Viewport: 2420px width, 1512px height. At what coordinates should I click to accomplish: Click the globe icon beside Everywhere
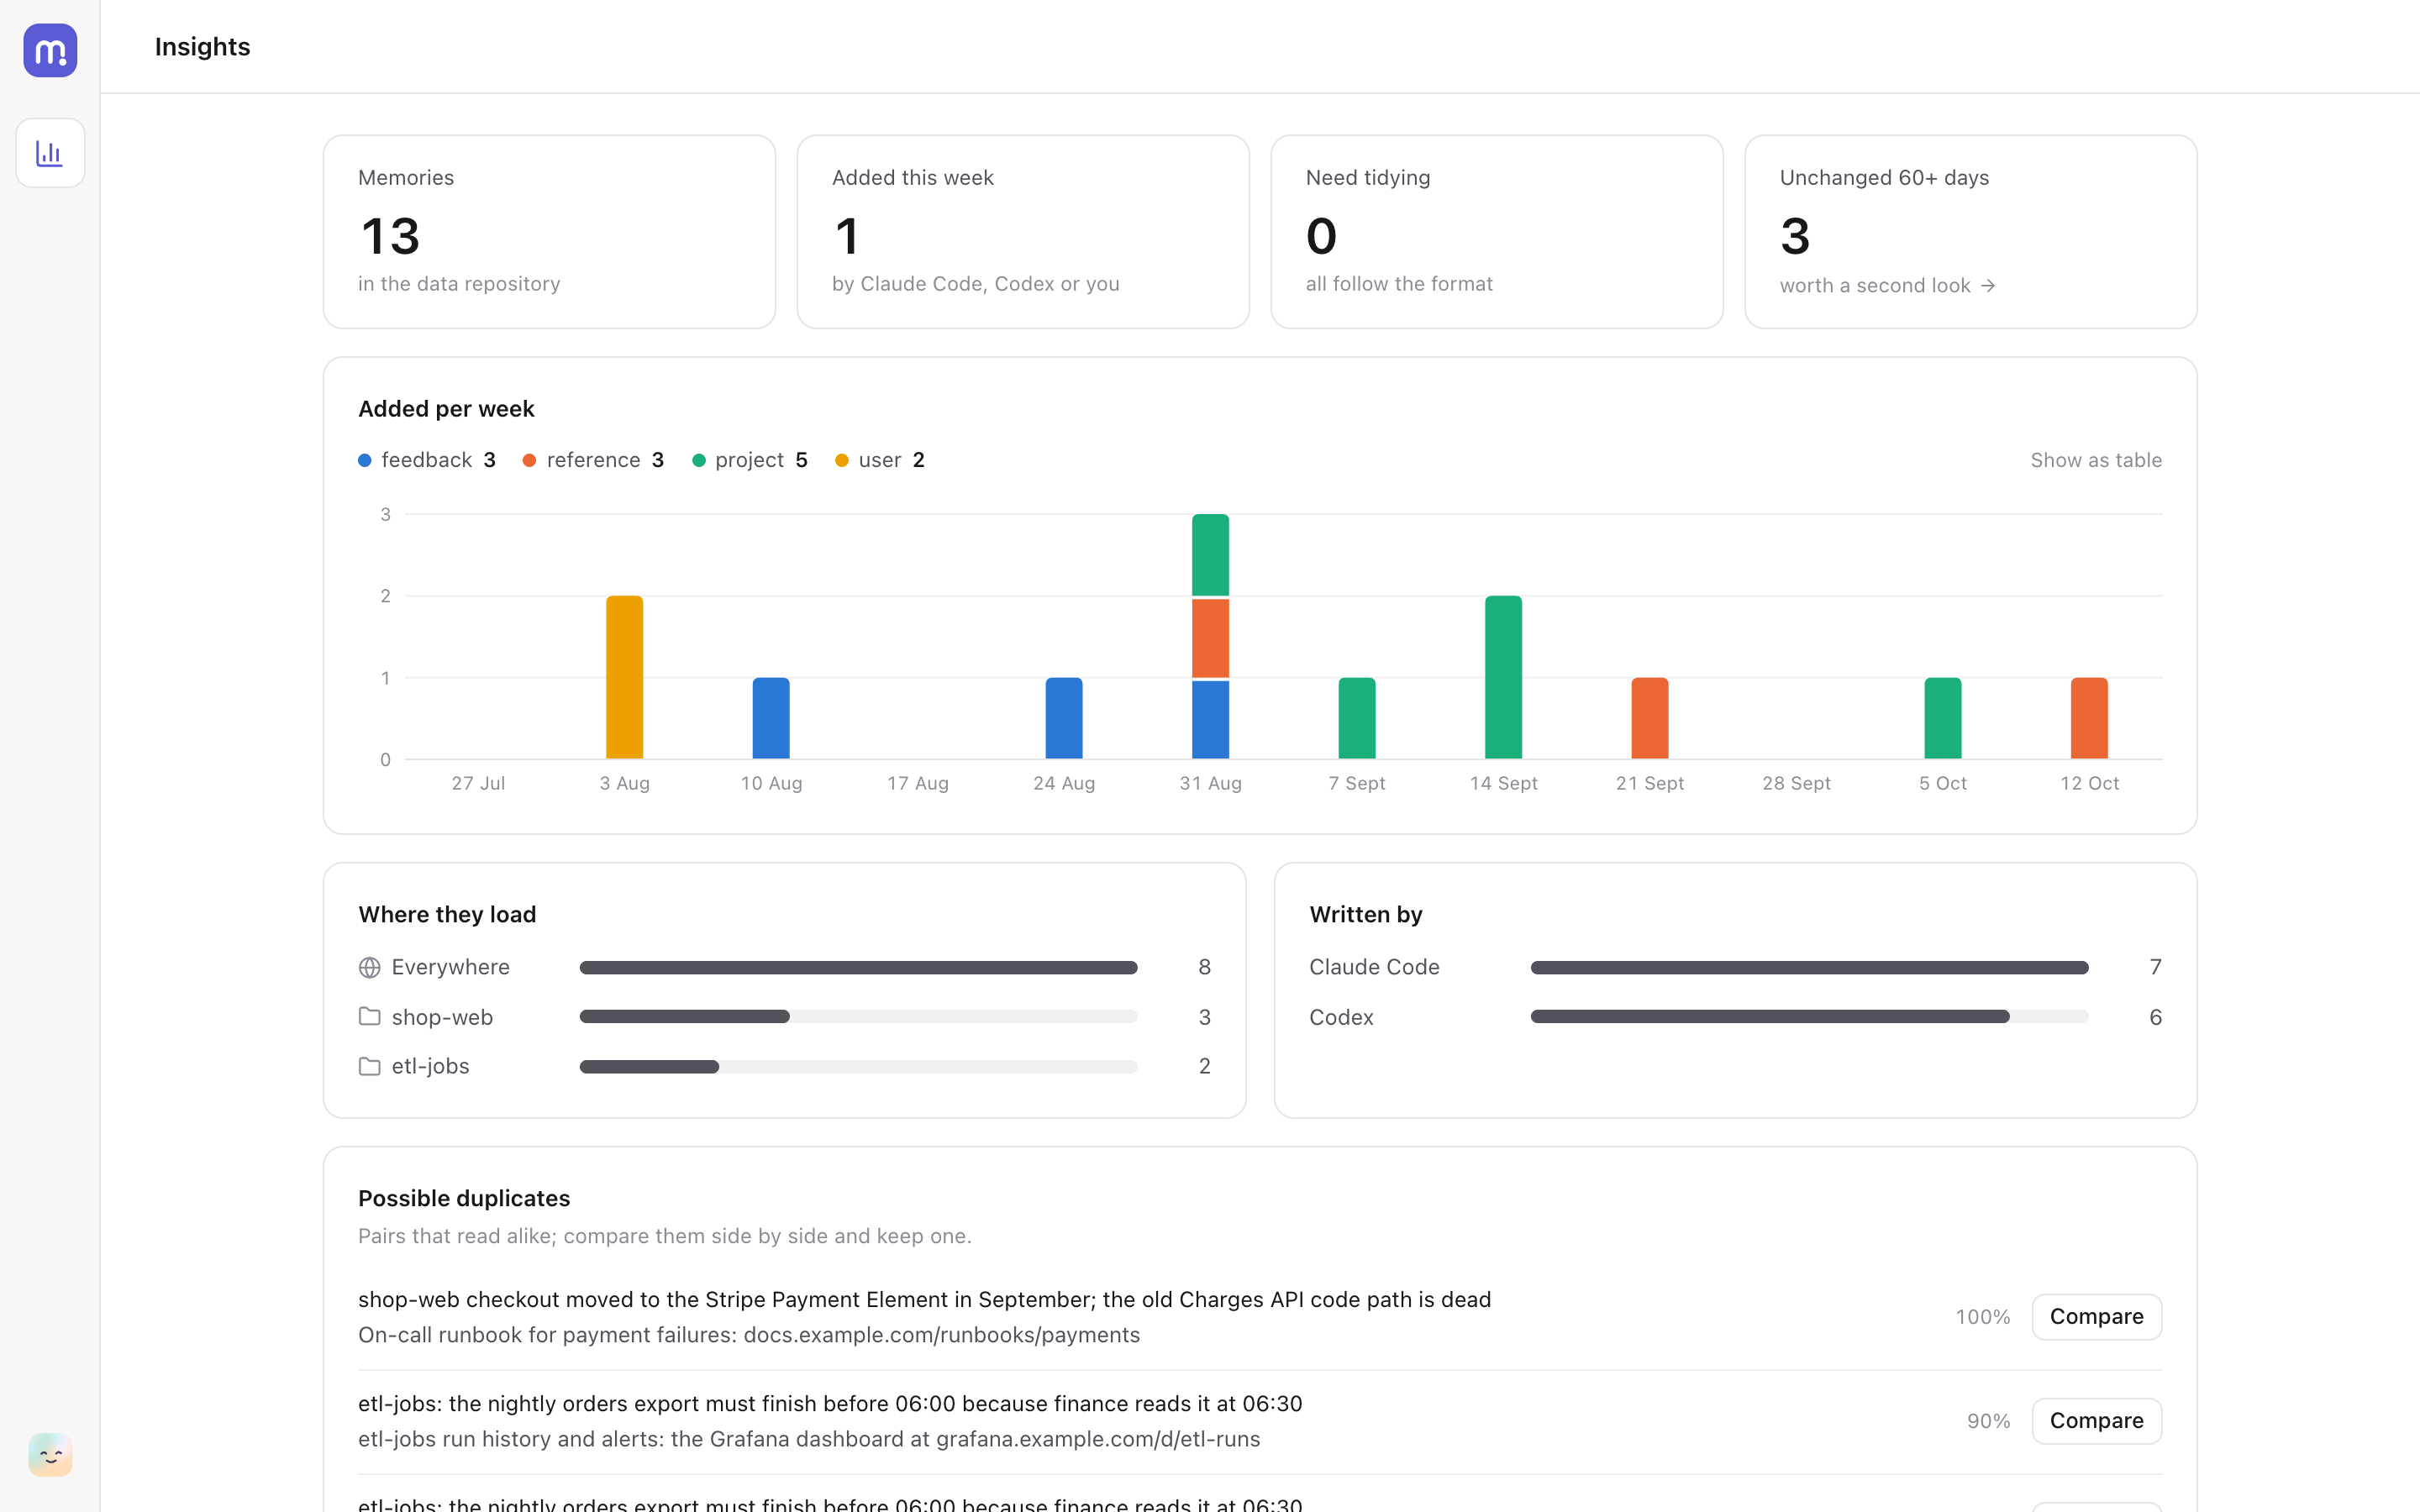pyautogui.click(x=369, y=967)
